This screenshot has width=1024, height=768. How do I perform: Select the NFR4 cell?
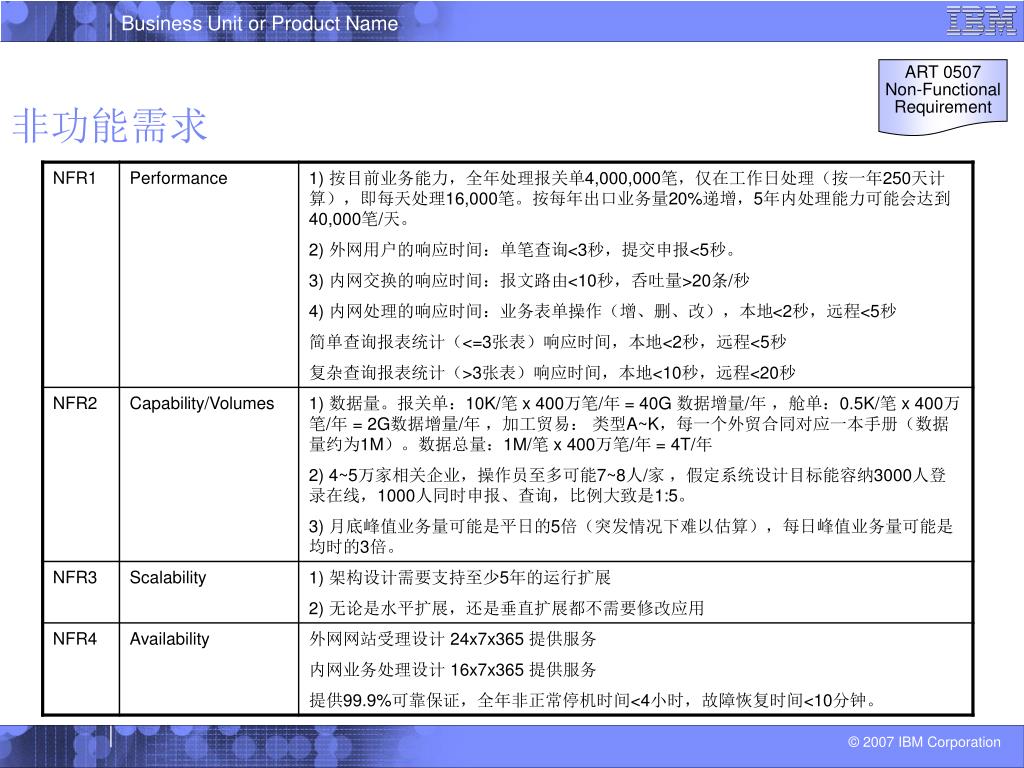click(x=81, y=669)
